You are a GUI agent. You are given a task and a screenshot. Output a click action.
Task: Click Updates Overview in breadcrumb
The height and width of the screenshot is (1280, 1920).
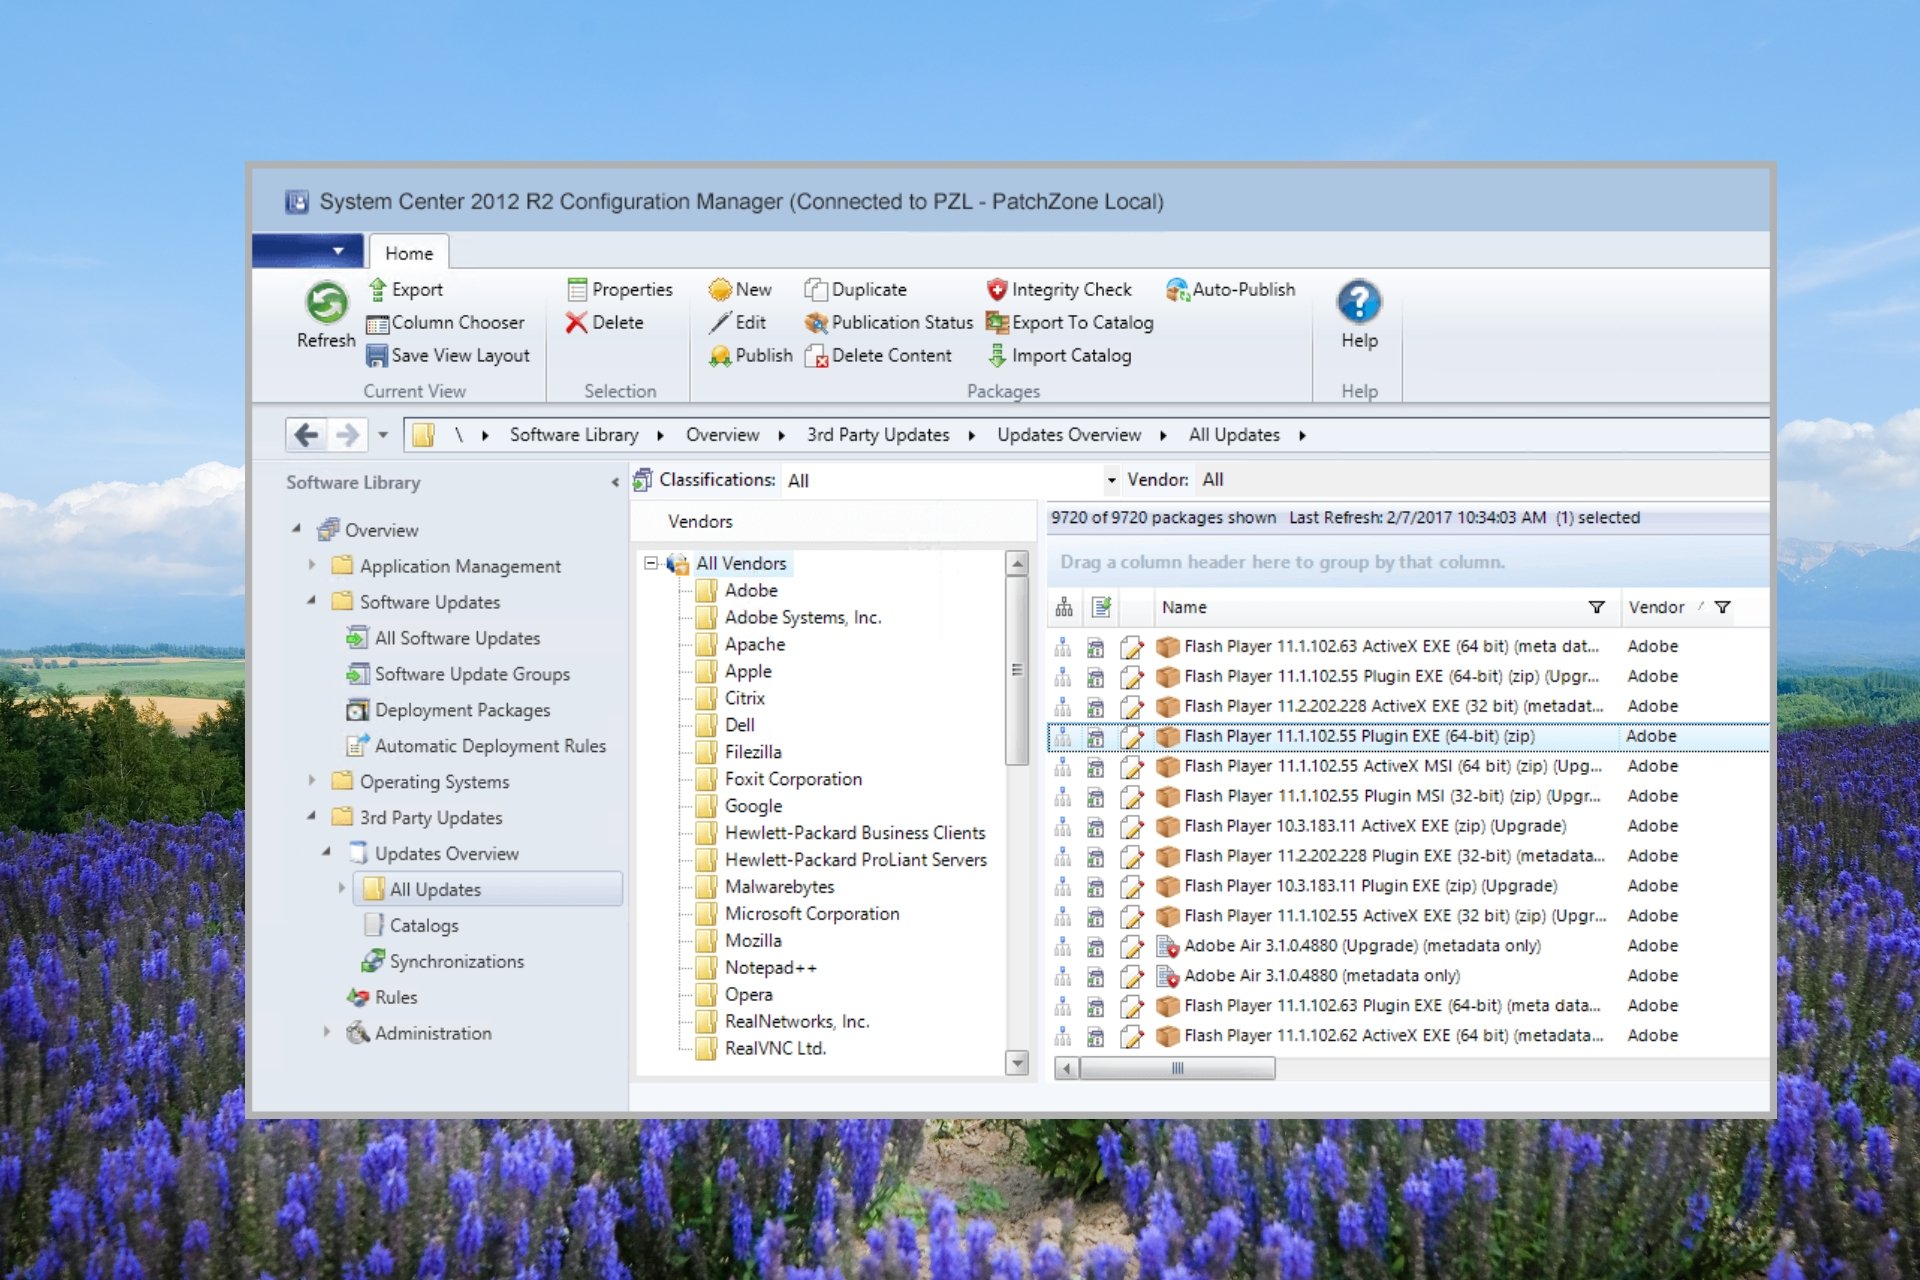point(1069,435)
